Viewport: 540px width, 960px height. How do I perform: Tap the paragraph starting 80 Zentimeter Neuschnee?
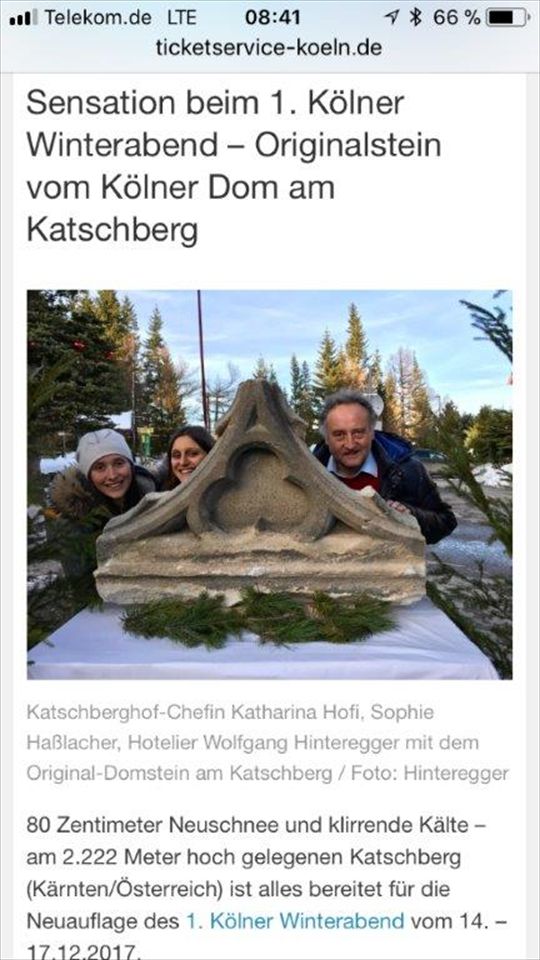[x=260, y=890]
